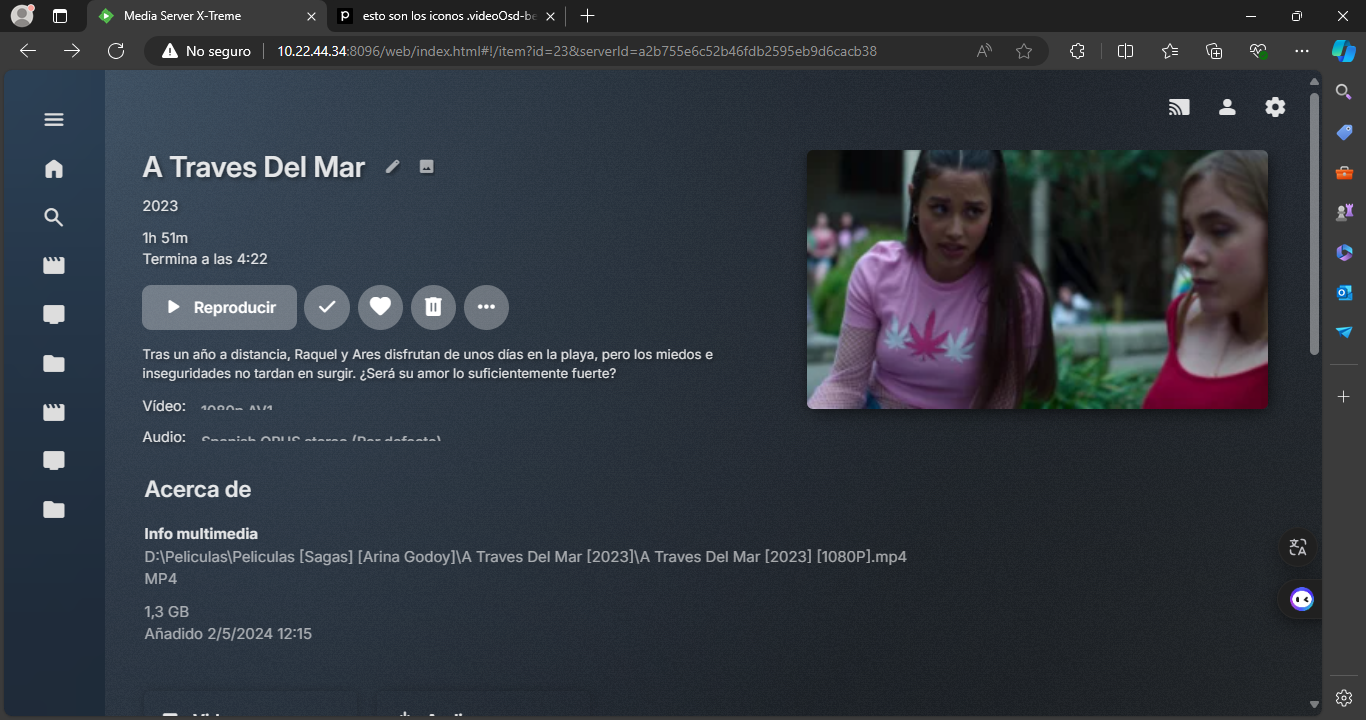Click the movie still thumbnail
Screen dimensions: 1366x720
(x=1037, y=279)
